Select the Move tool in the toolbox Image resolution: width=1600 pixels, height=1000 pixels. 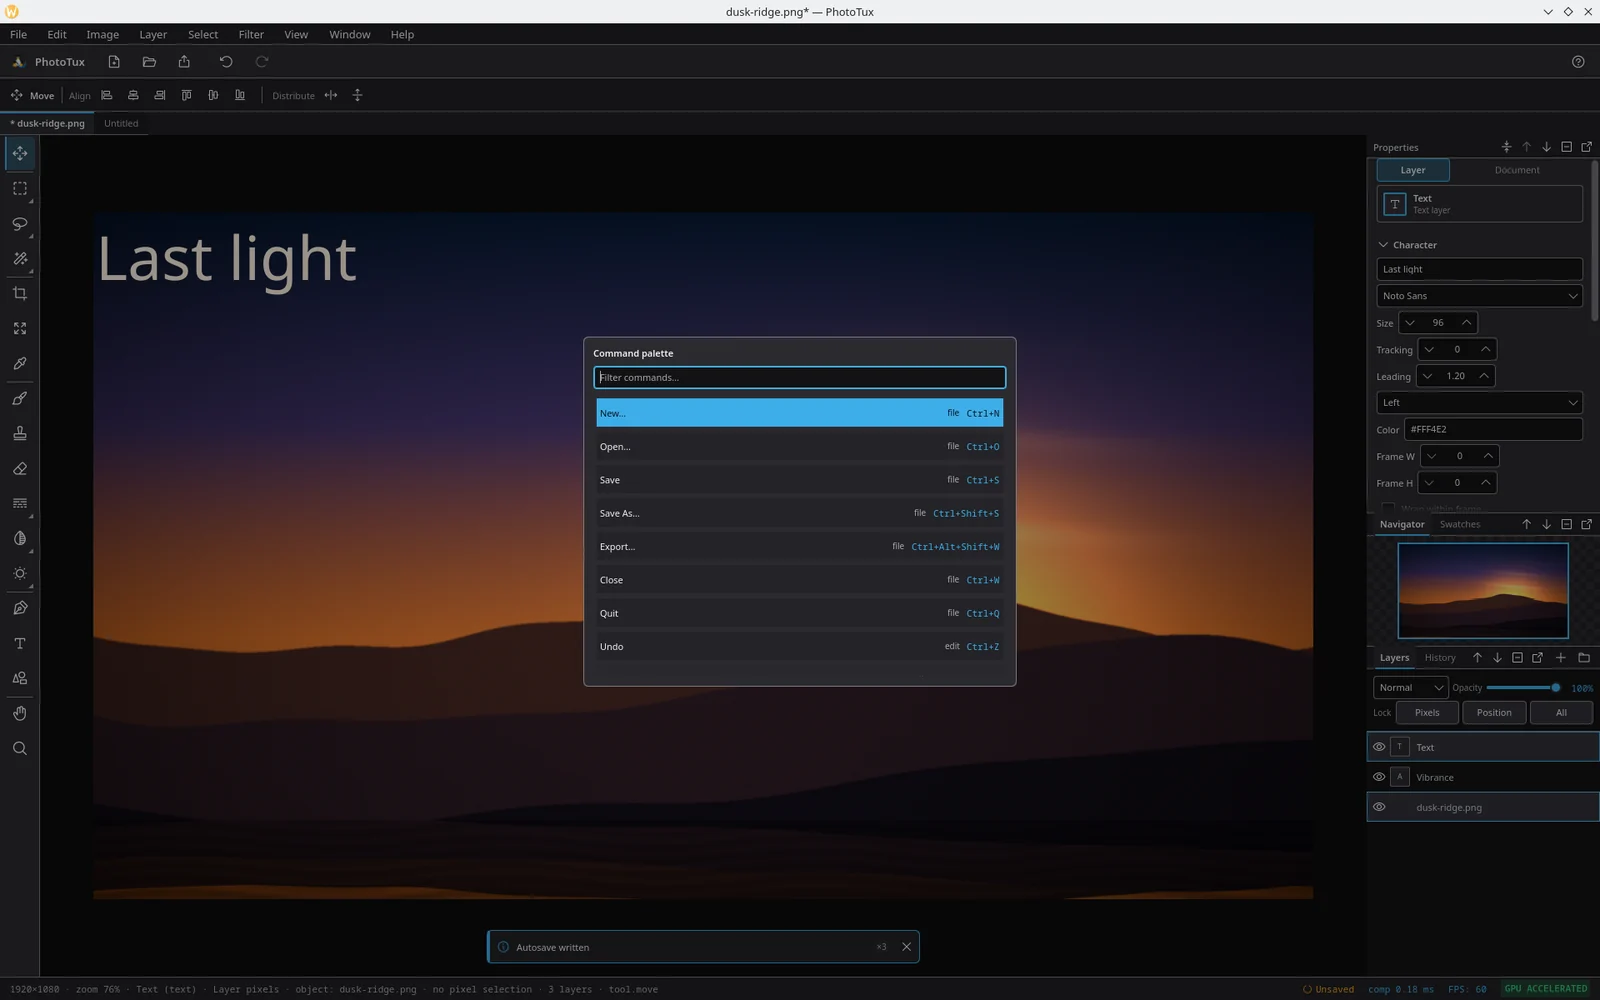[20, 154]
